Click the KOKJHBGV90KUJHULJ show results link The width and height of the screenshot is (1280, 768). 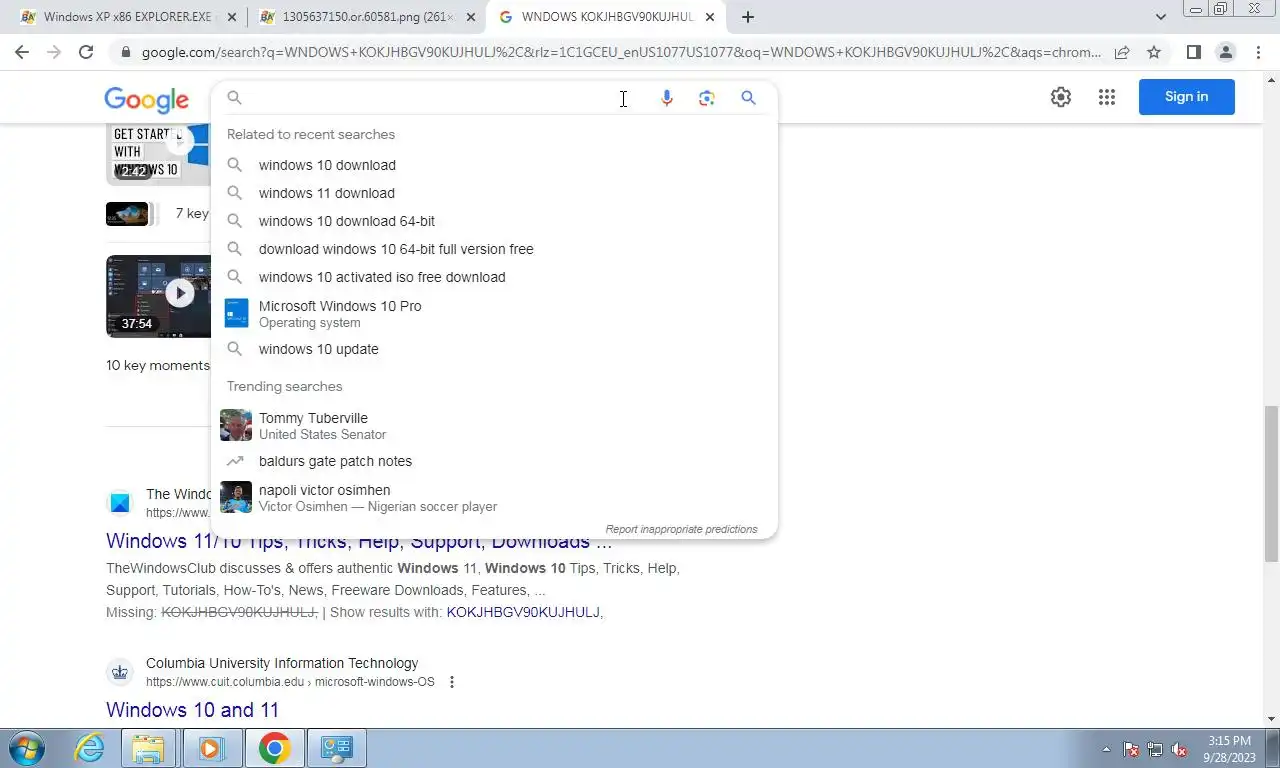coord(523,612)
